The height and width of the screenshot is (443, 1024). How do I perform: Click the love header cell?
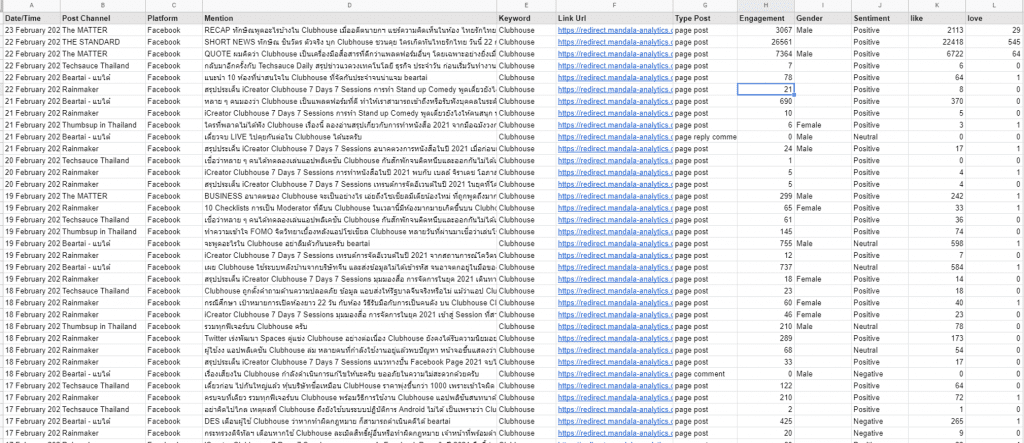(x=994, y=18)
